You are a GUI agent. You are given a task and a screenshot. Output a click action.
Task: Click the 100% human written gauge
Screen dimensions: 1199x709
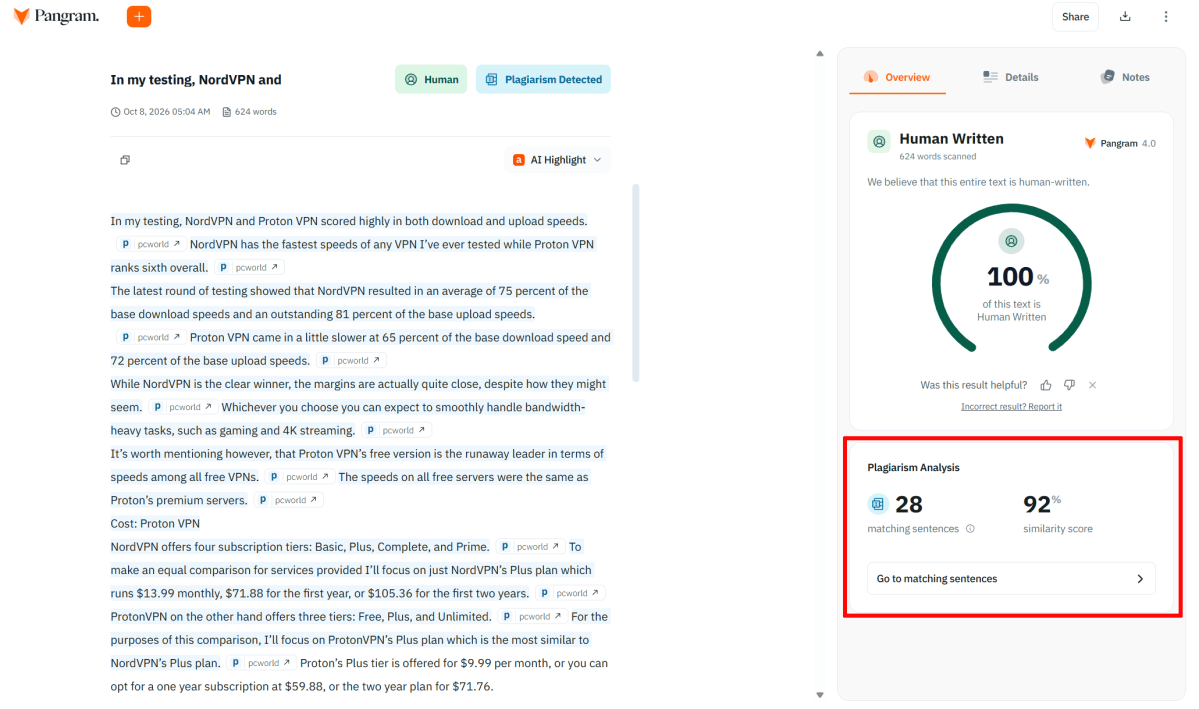[1011, 279]
